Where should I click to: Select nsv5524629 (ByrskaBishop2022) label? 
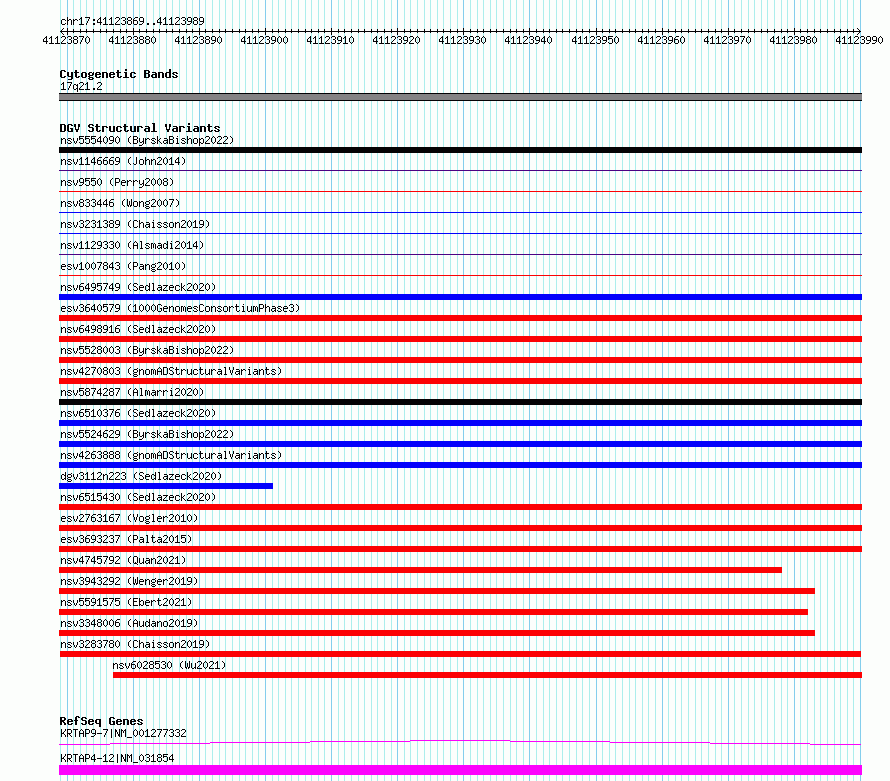click(x=147, y=434)
